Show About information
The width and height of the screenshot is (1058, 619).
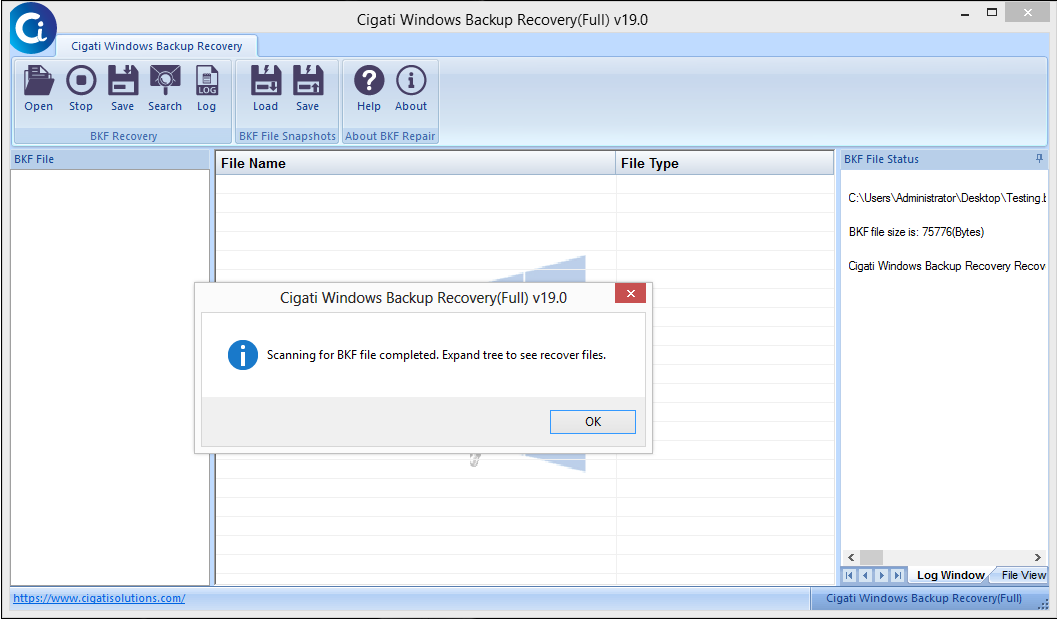[411, 88]
